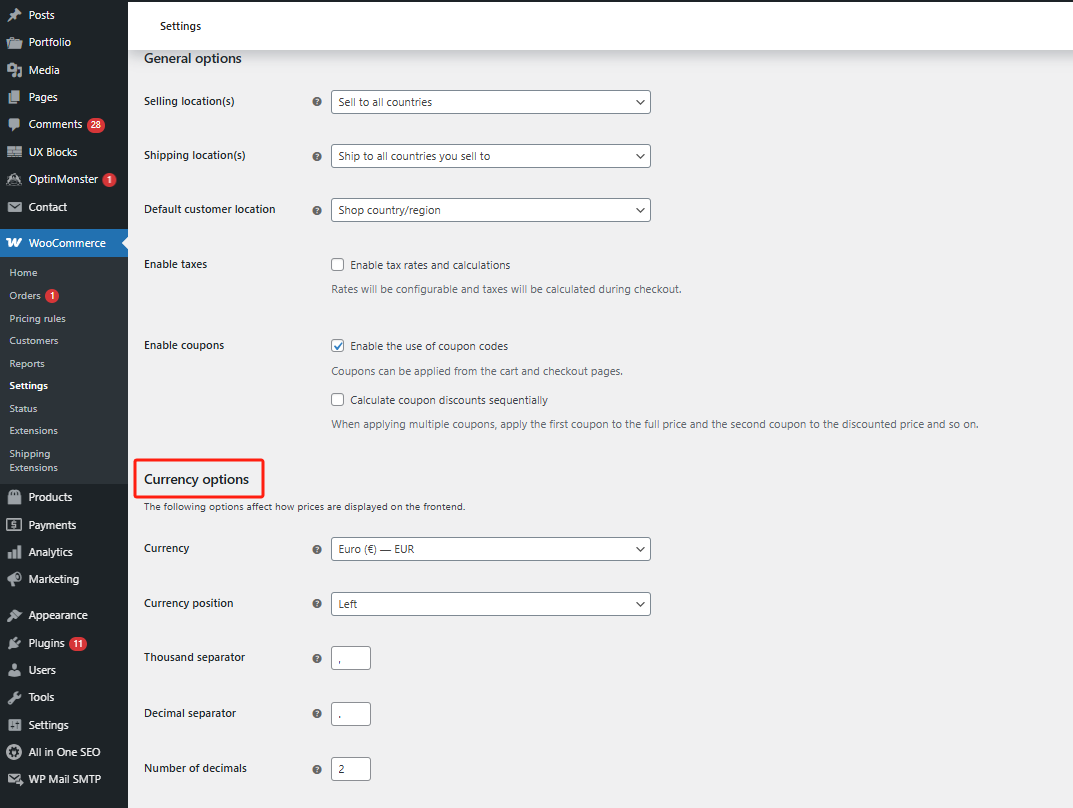Click the Posts pin icon
Screen dimensions: 1073x808
(14, 15)
